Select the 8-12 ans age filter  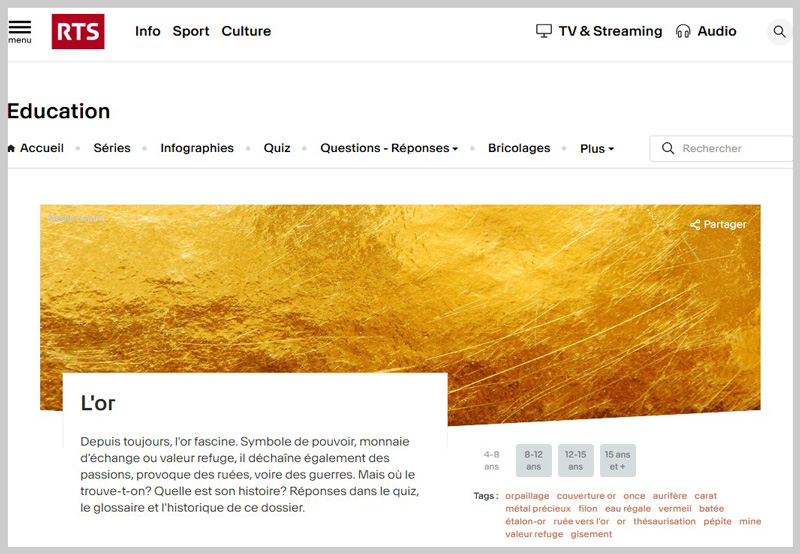[x=533, y=460]
